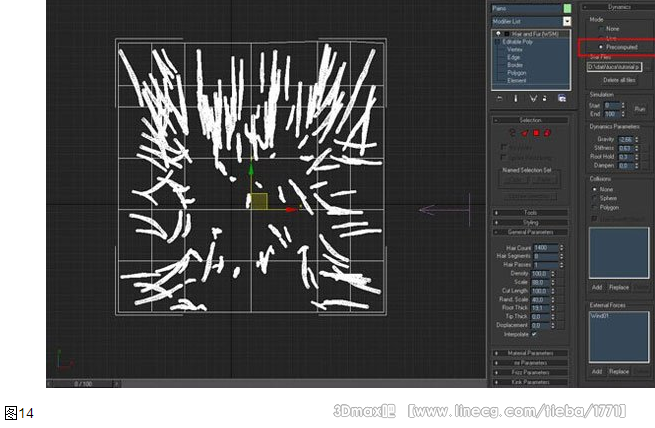Click the yellow move gizmo center square
This screenshot has height=428, width=655.
tap(259, 201)
